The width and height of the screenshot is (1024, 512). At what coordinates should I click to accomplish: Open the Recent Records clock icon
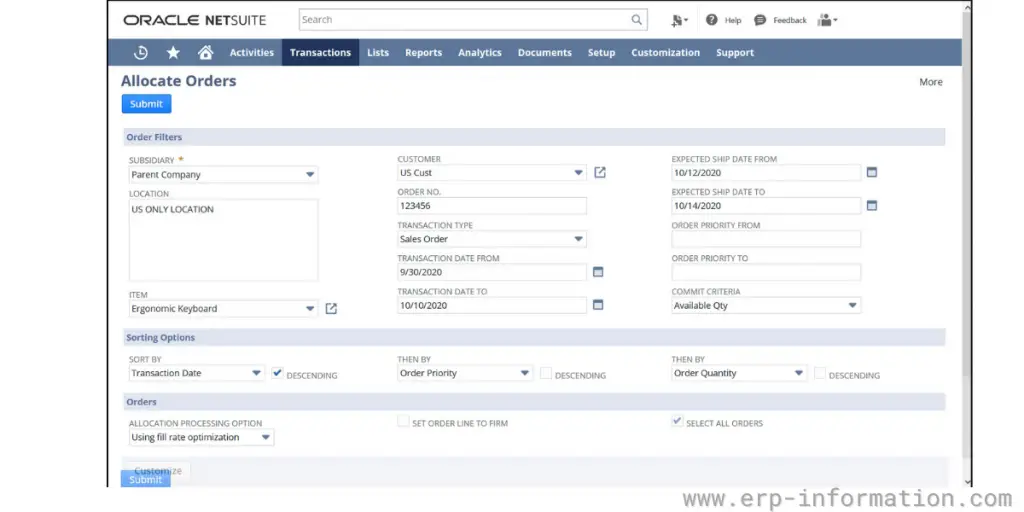(141, 53)
